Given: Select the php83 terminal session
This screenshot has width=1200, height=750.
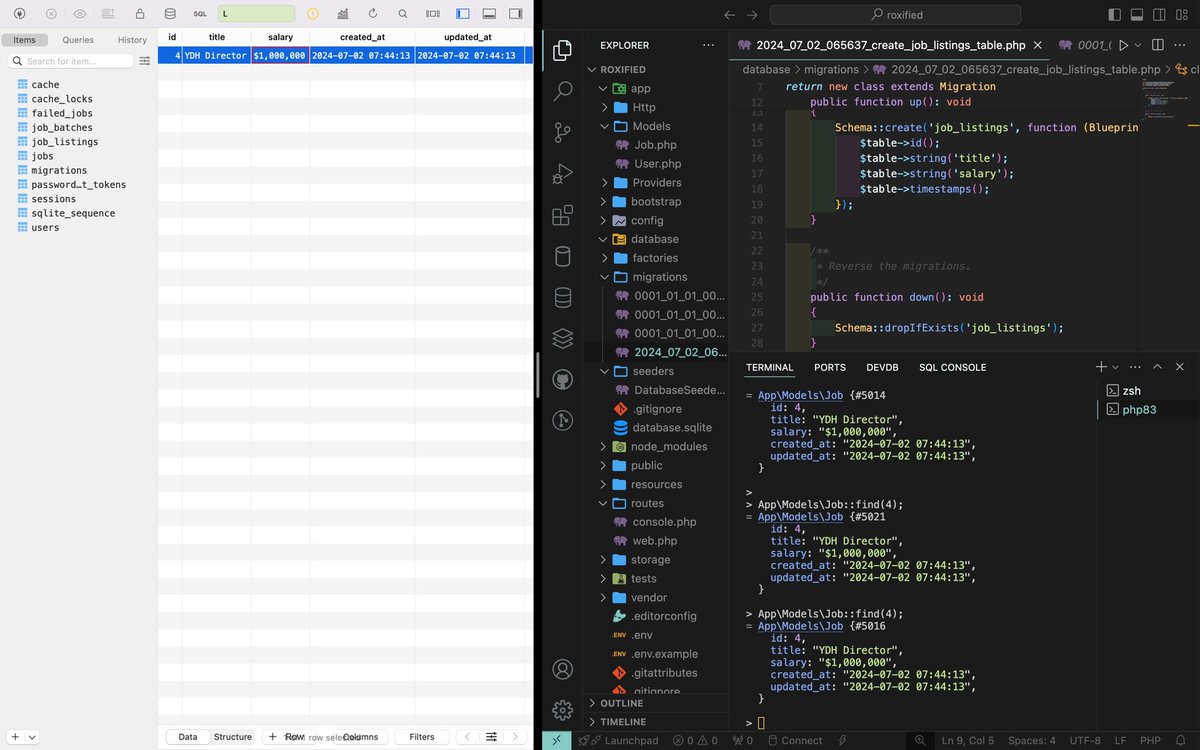Looking at the screenshot, I should (x=1139, y=410).
